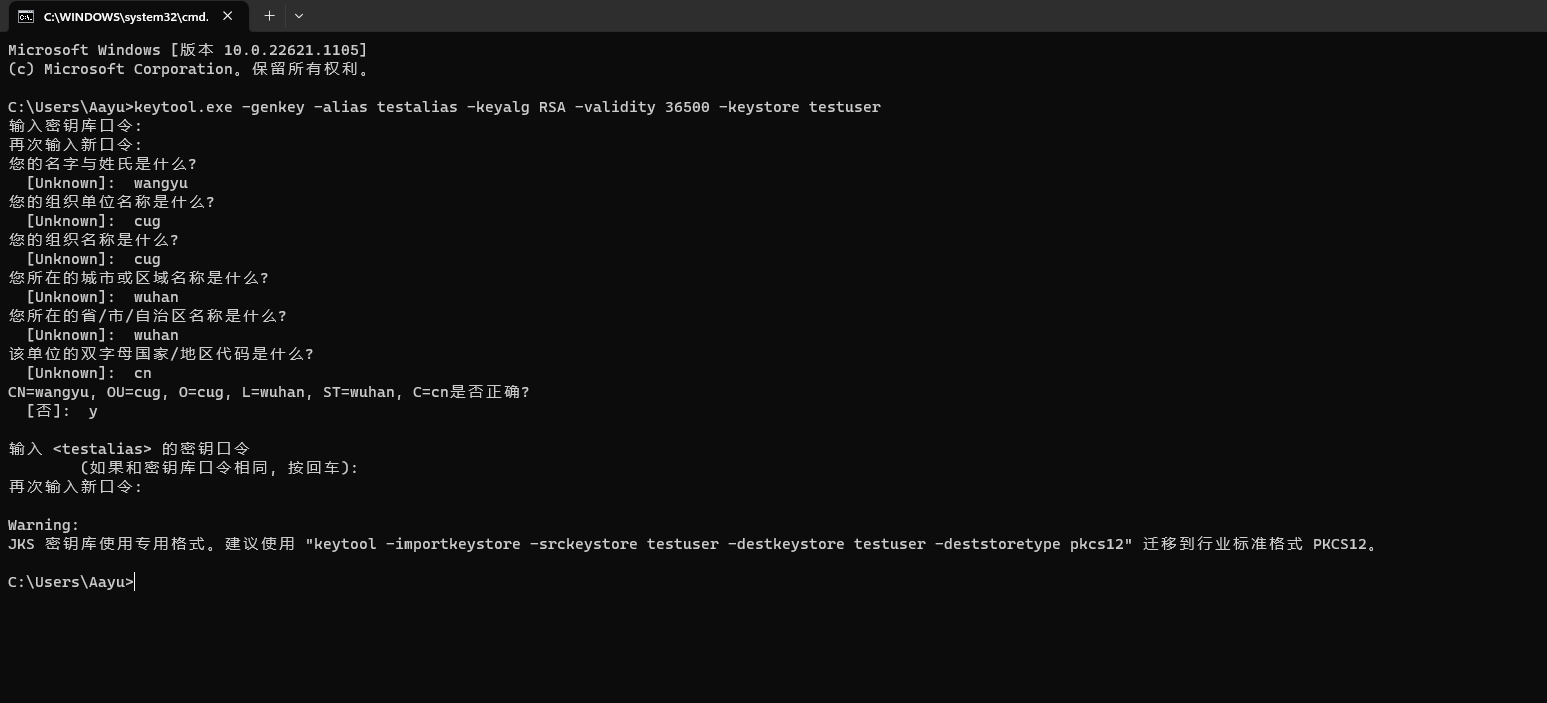Expand the new tab profile dropdown chevron

pyautogui.click(x=299, y=16)
